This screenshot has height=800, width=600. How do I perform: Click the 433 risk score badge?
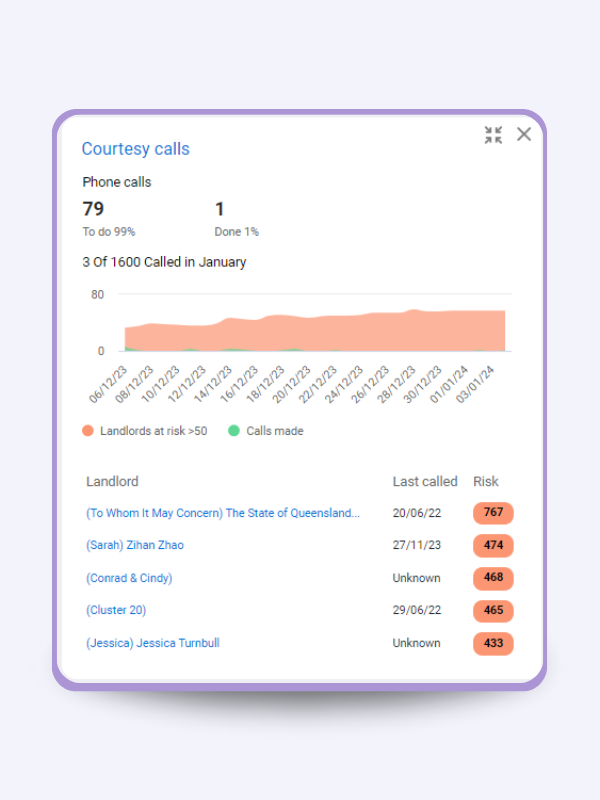tap(493, 643)
